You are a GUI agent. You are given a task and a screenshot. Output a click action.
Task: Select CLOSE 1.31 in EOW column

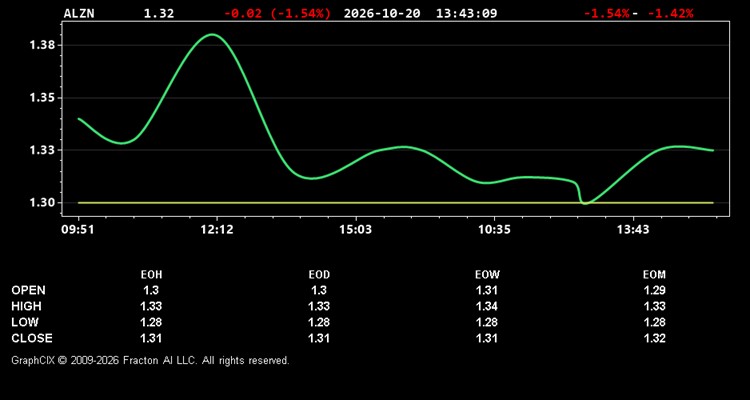coord(486,338)
